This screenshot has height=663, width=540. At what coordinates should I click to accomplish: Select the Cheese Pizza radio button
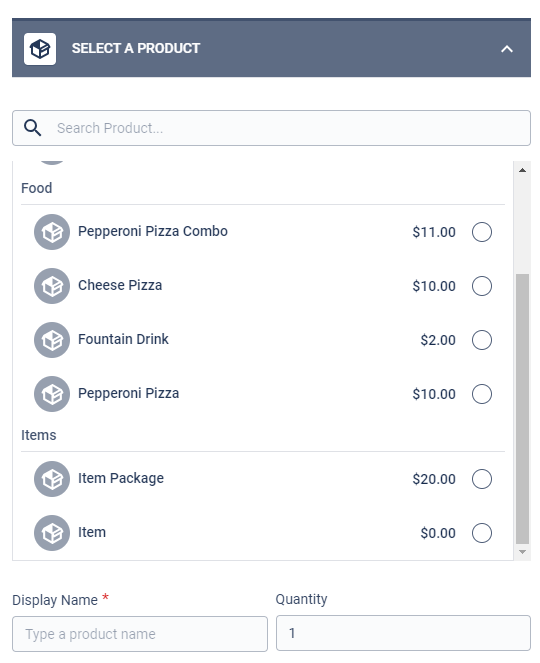pyautogui.click(x=482, y=286)
